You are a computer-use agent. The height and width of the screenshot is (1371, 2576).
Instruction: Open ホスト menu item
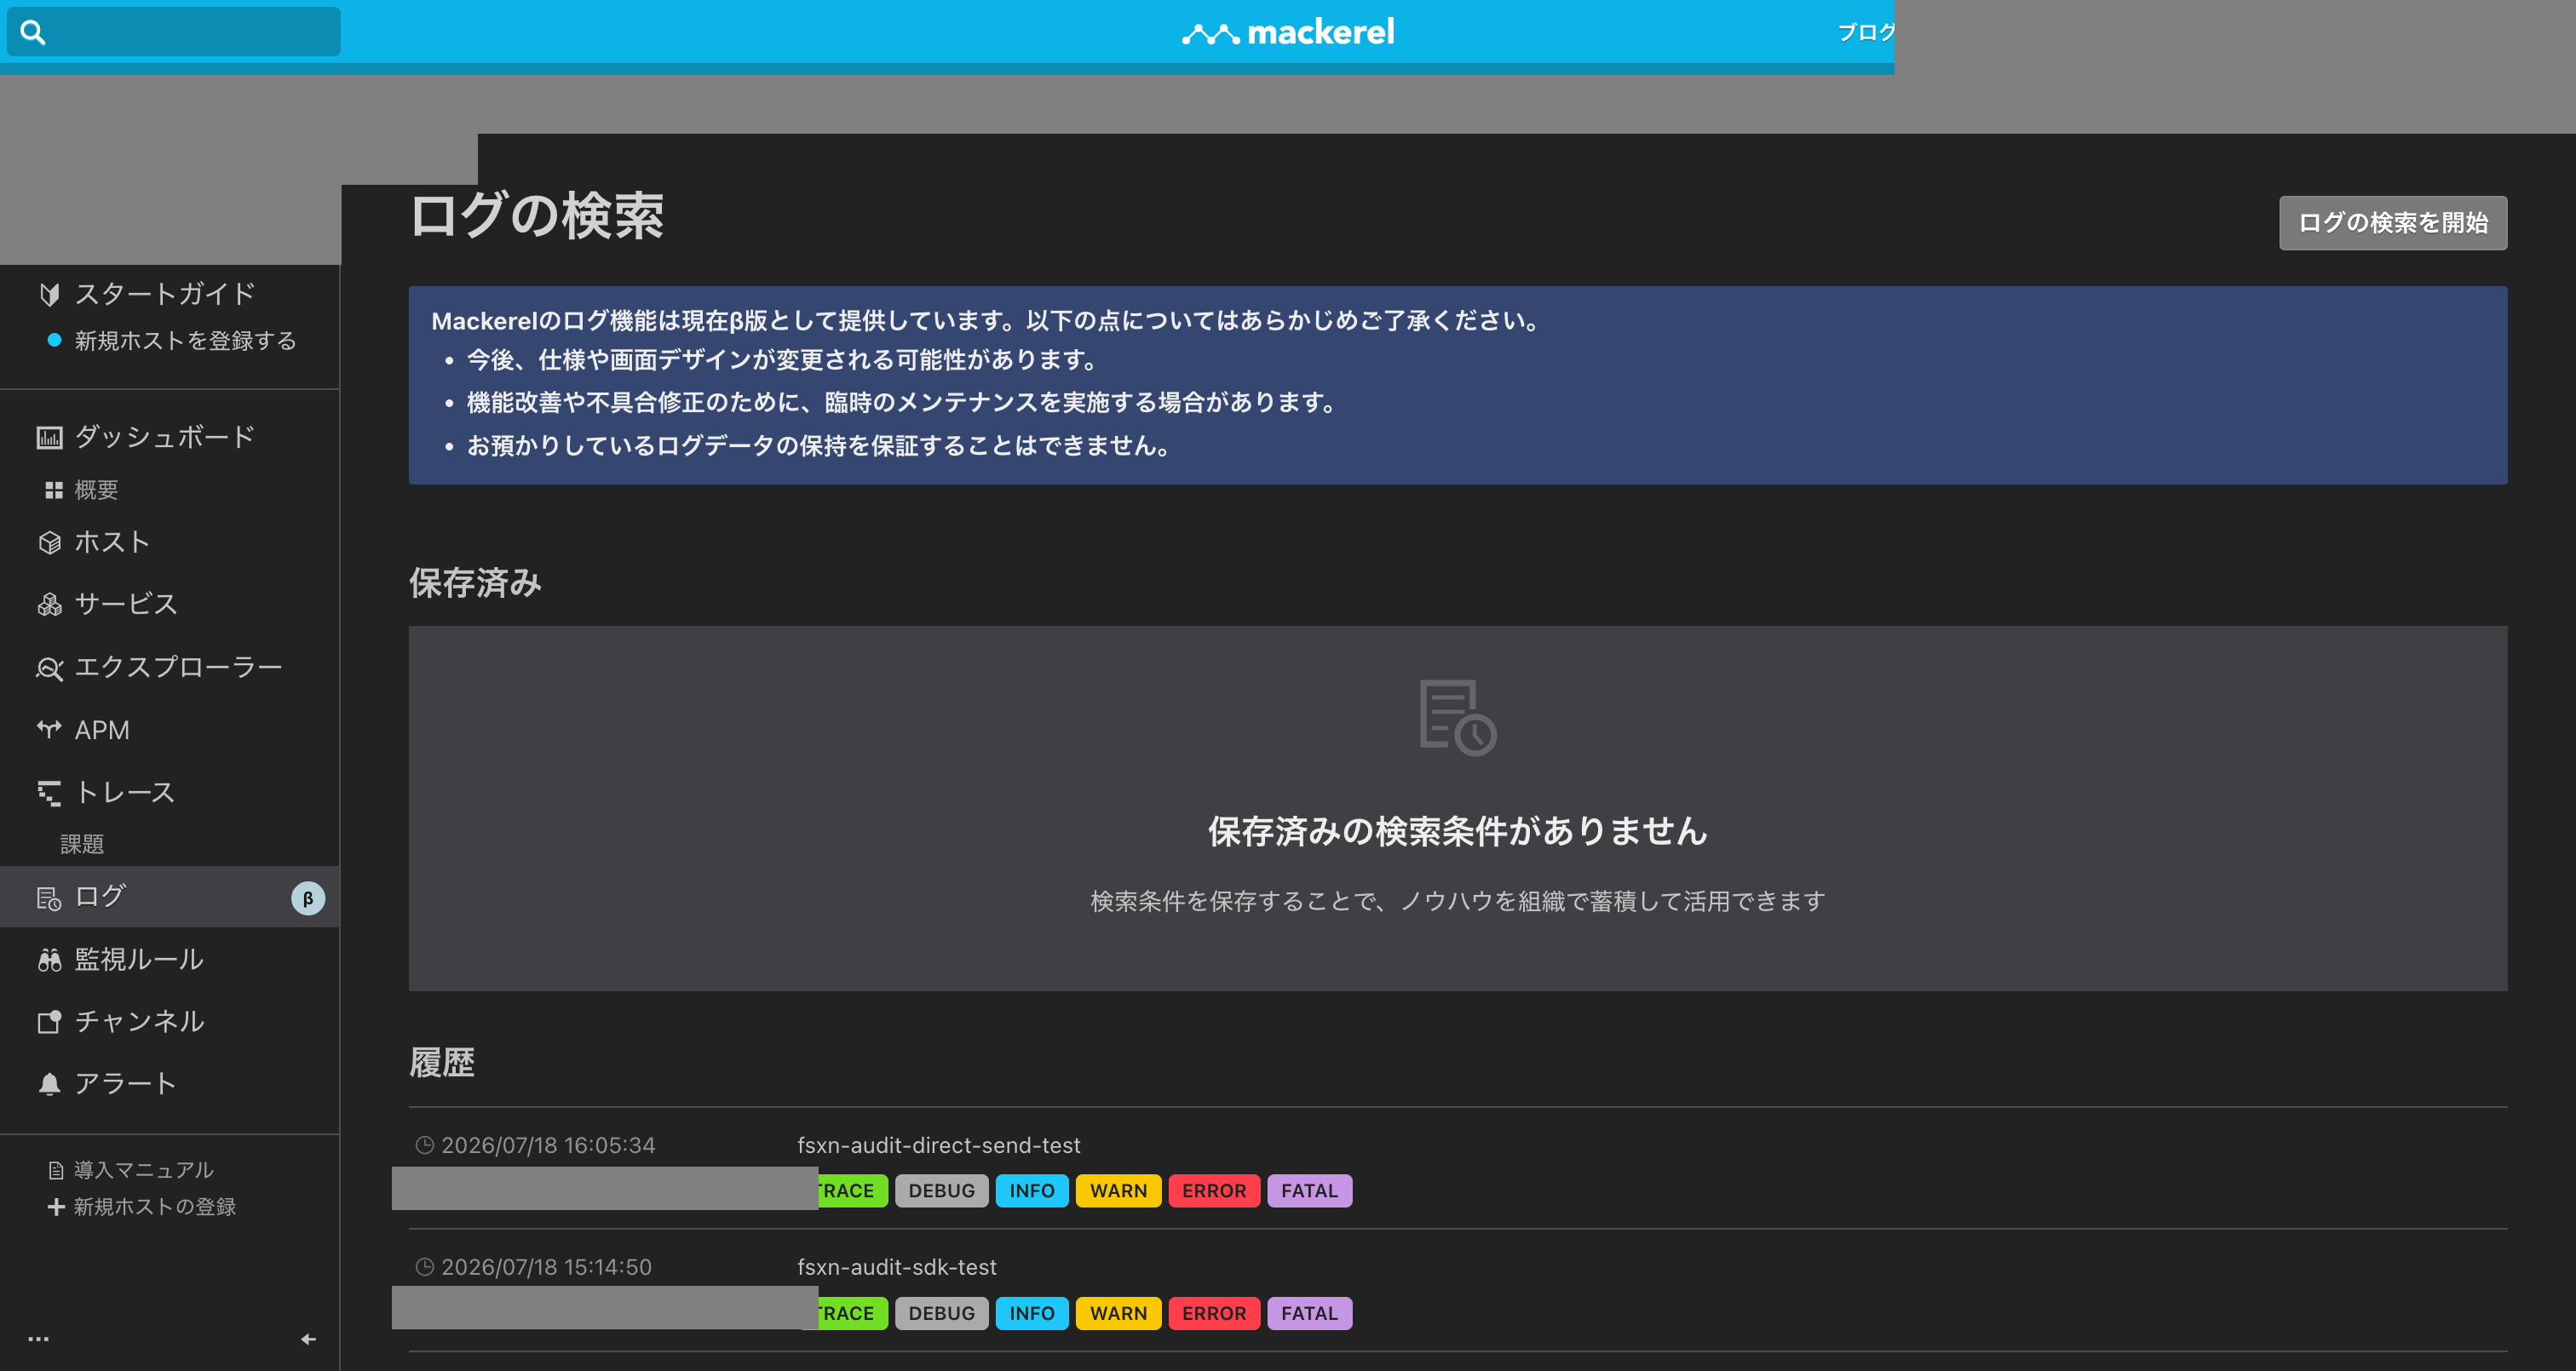[112, 543]
